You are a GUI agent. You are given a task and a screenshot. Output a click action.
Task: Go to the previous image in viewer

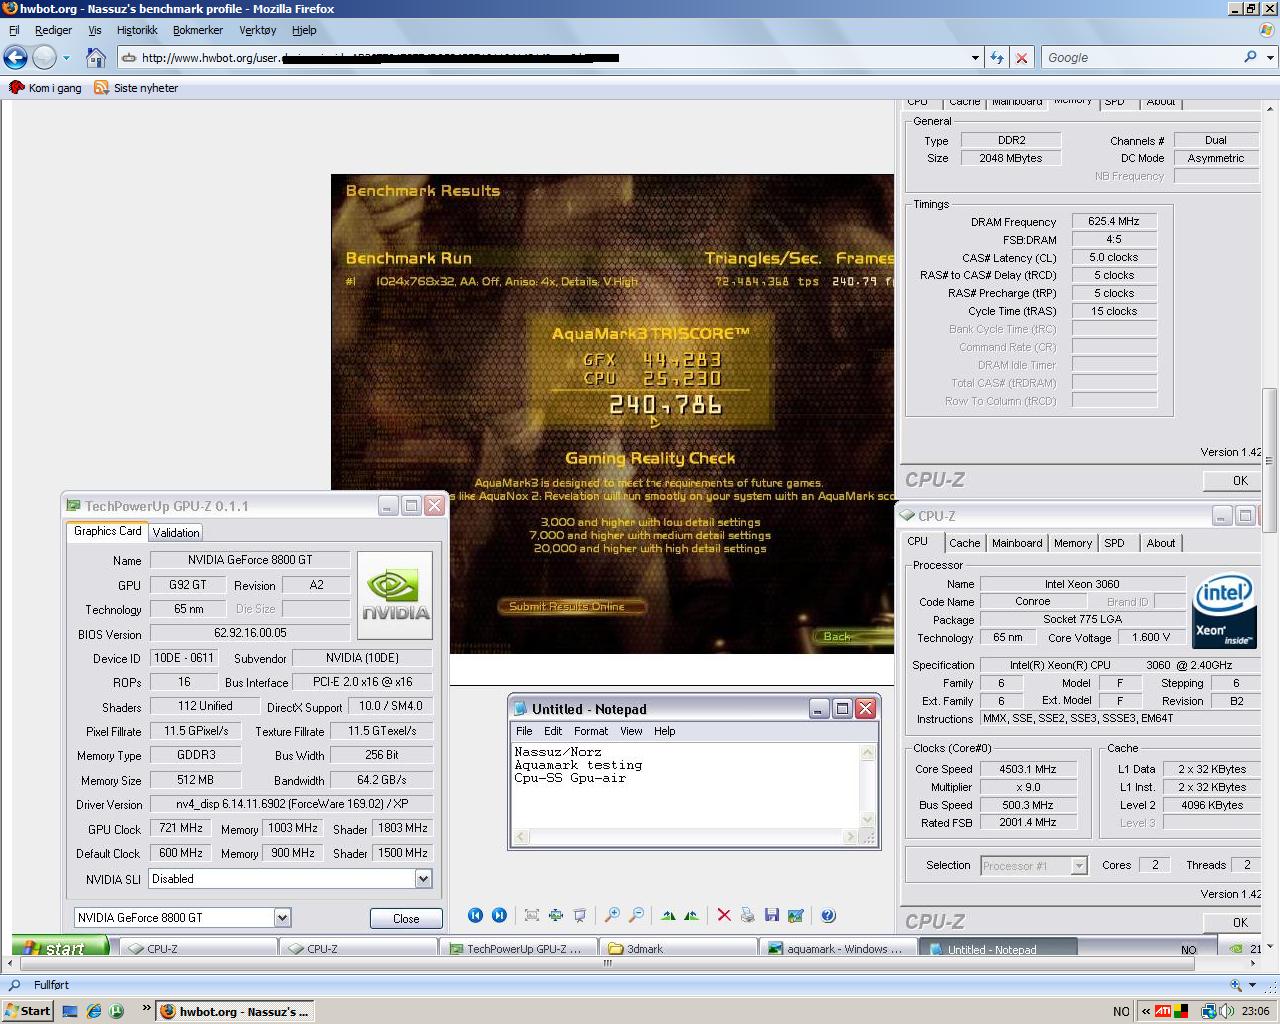(475, 915)
